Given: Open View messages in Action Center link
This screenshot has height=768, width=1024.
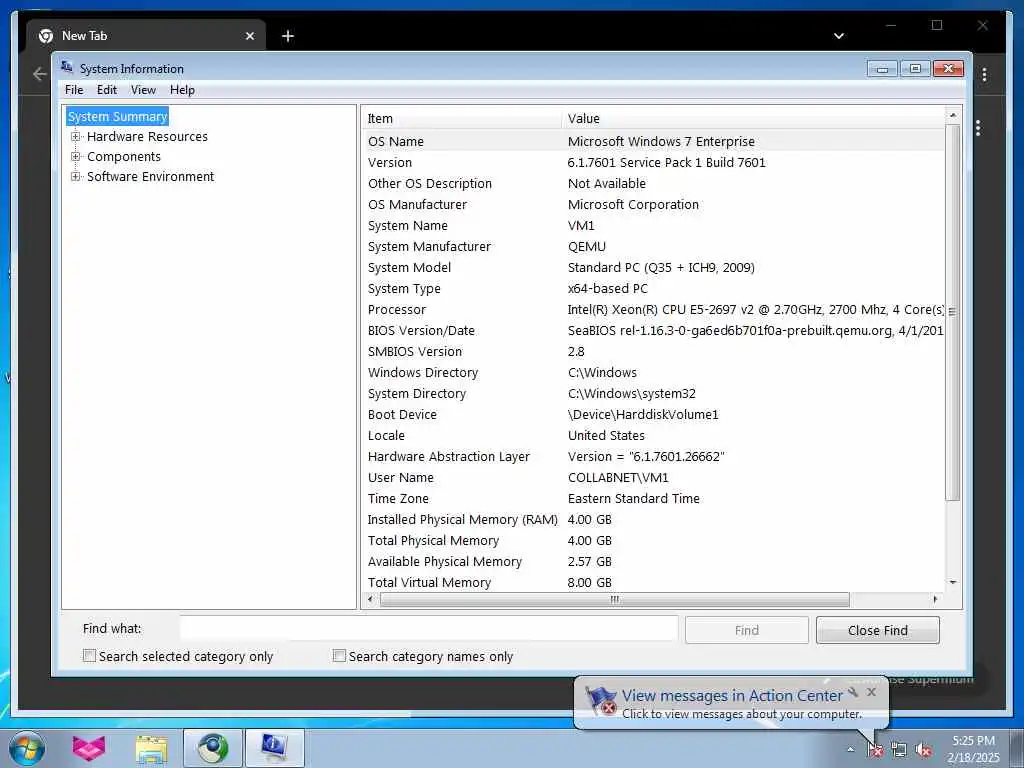Looking at the screenshot, I should pos(732,696).
